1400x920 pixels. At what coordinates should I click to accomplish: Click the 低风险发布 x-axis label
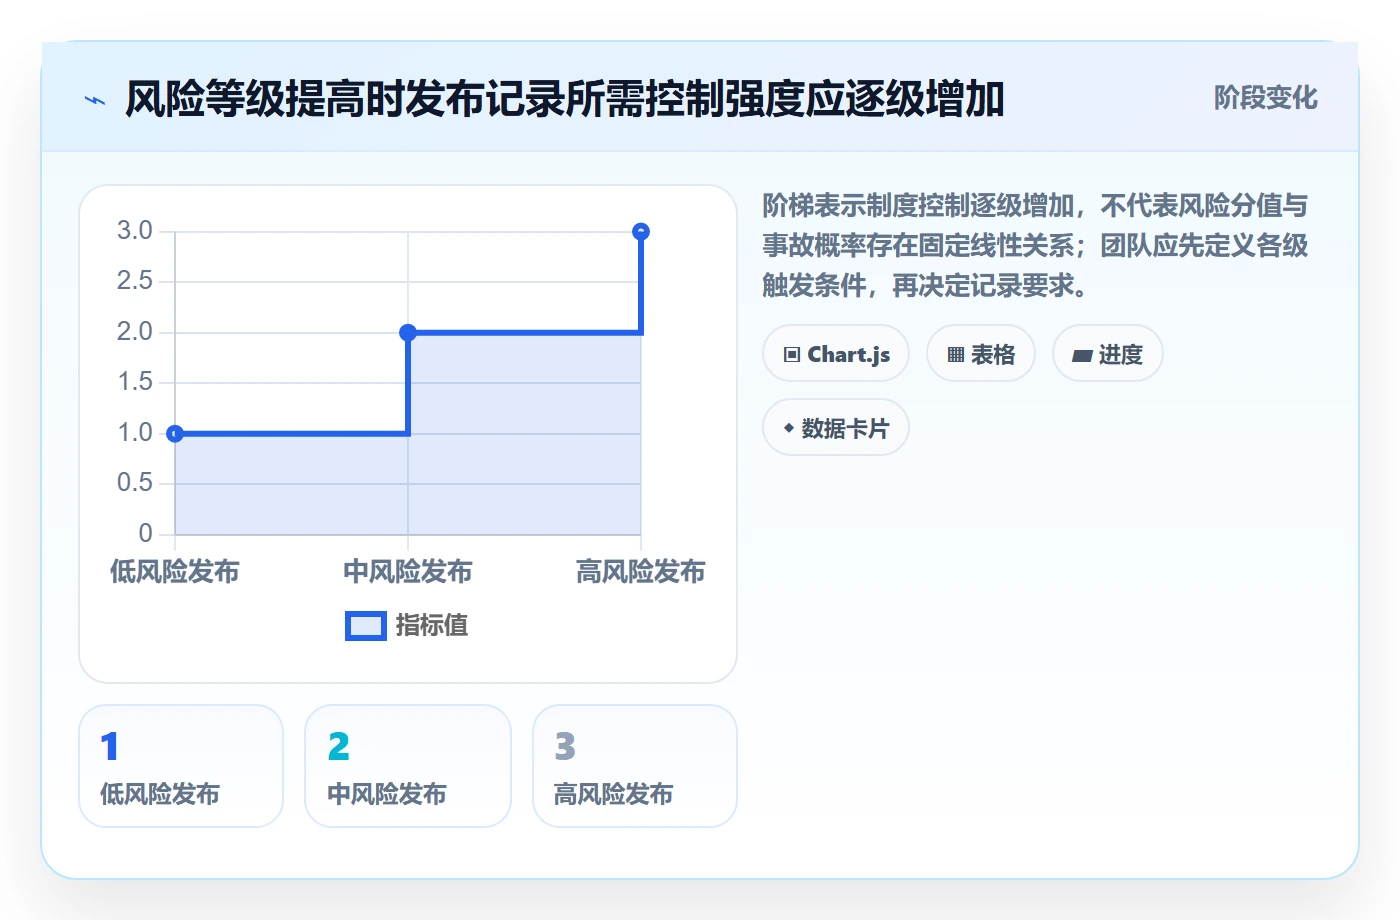point(175,572)
